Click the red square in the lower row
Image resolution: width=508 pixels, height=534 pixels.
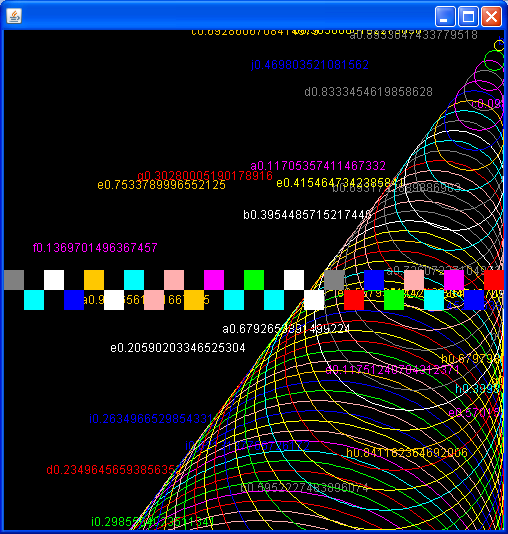coord(354,300)
